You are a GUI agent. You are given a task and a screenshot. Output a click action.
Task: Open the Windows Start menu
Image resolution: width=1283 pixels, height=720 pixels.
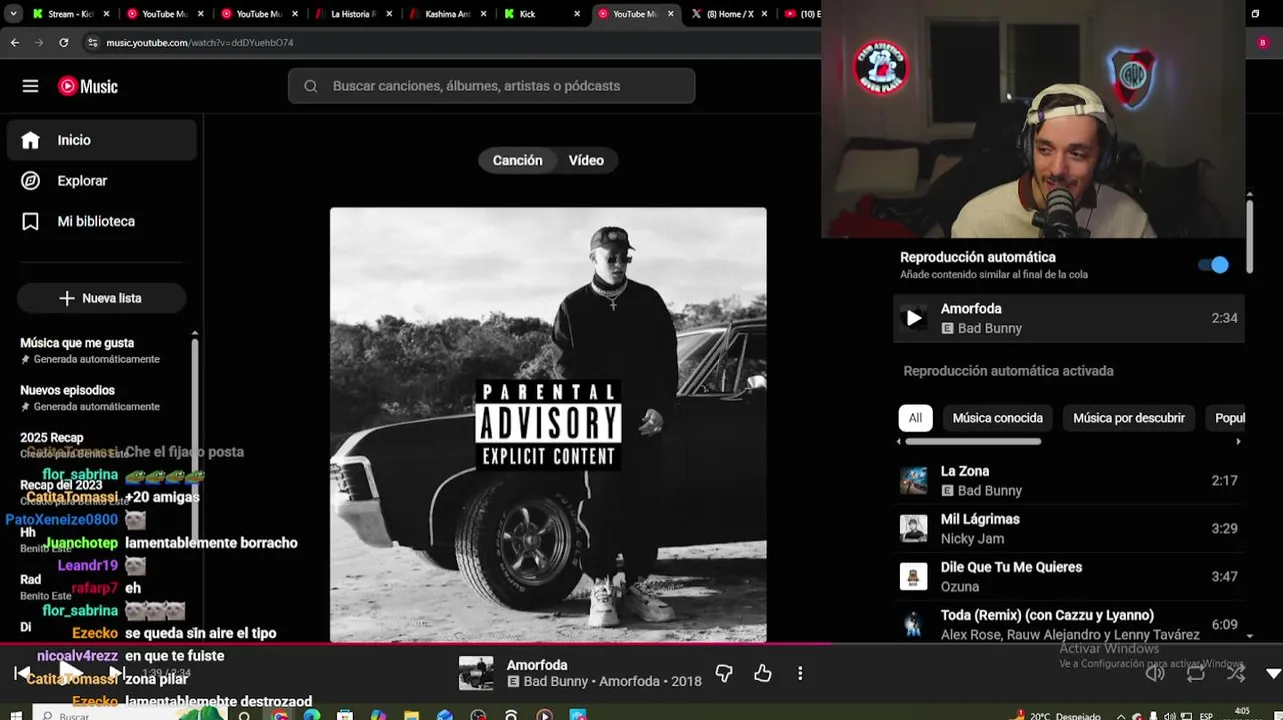(15, 715)
